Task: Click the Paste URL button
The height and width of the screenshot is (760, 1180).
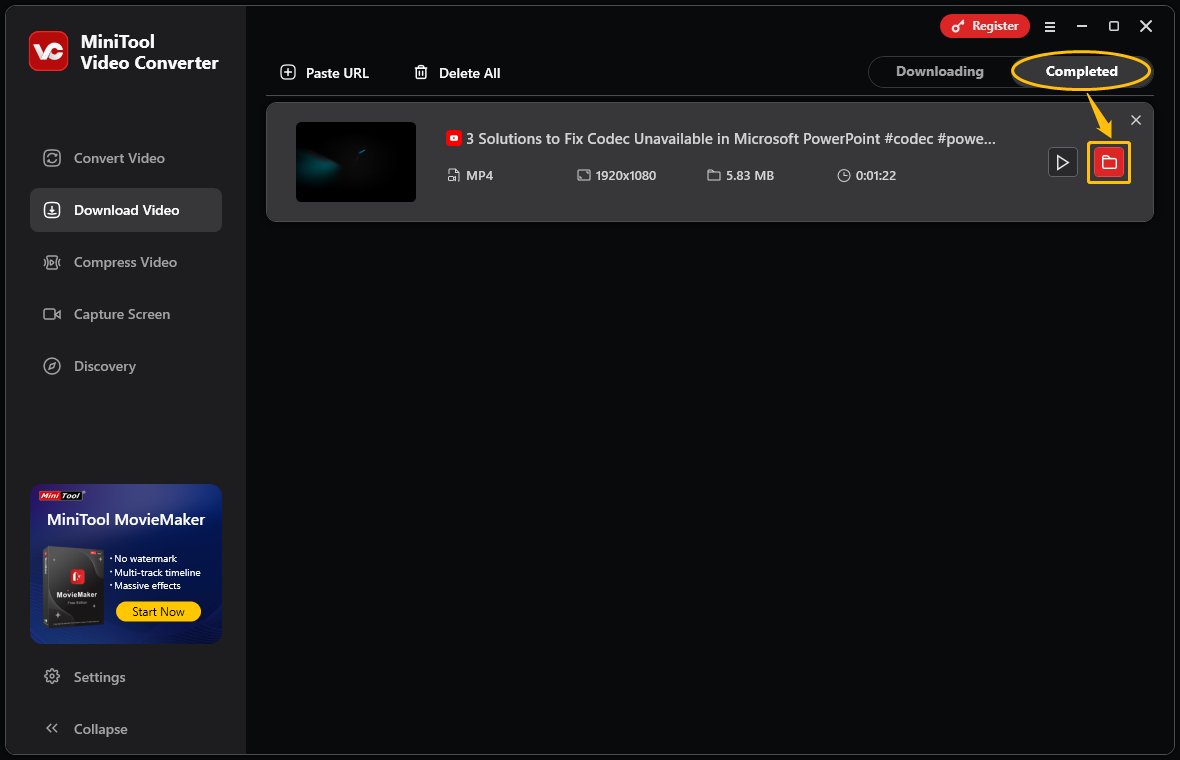Action: point(324,73)
